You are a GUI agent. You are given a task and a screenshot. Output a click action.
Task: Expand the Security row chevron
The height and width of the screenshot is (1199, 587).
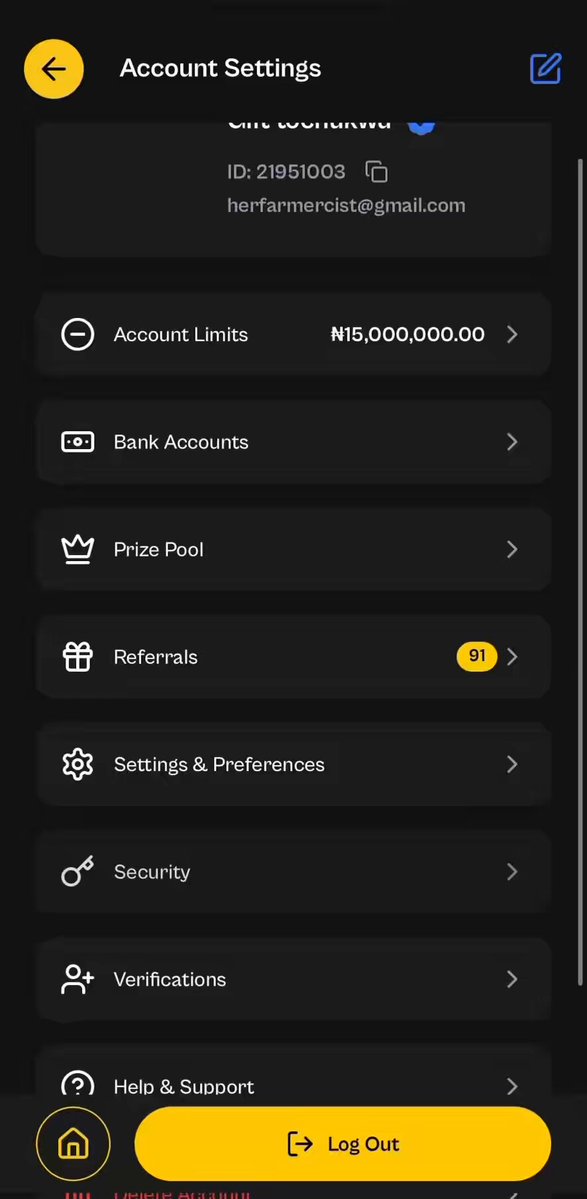pos(512,872)
